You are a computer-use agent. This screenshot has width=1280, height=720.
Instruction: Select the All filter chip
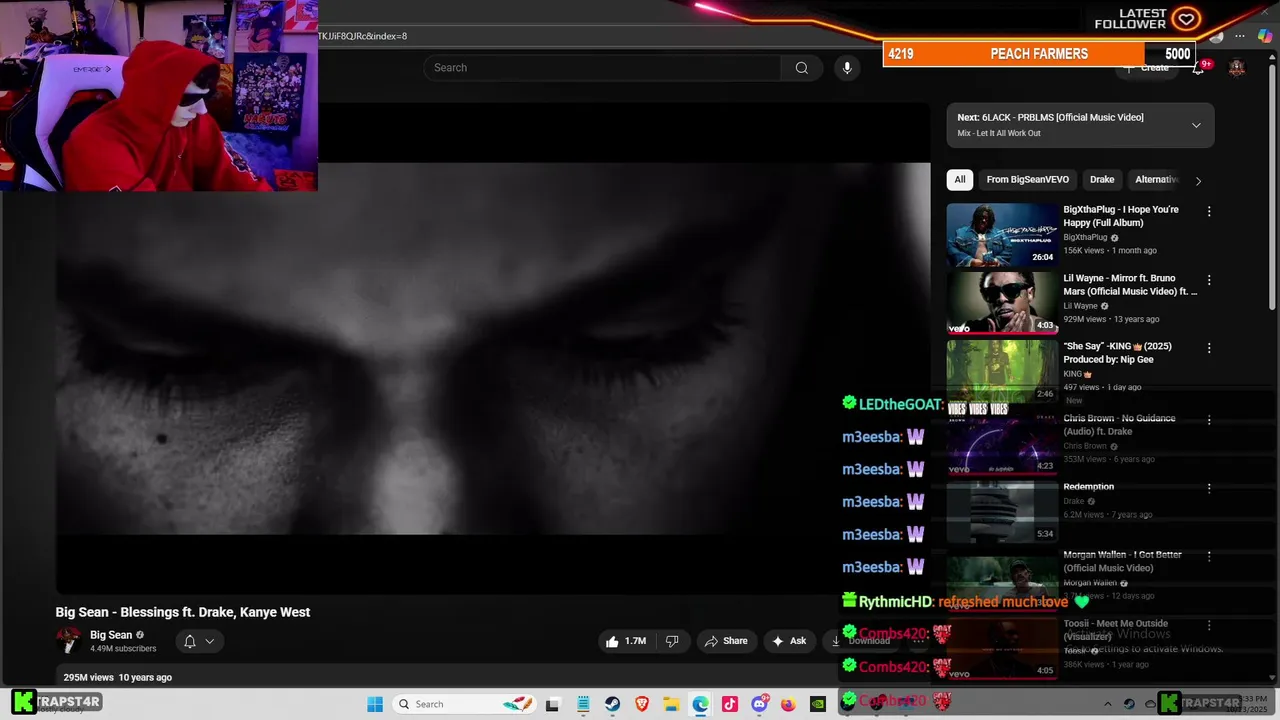(x=960, y=180)
